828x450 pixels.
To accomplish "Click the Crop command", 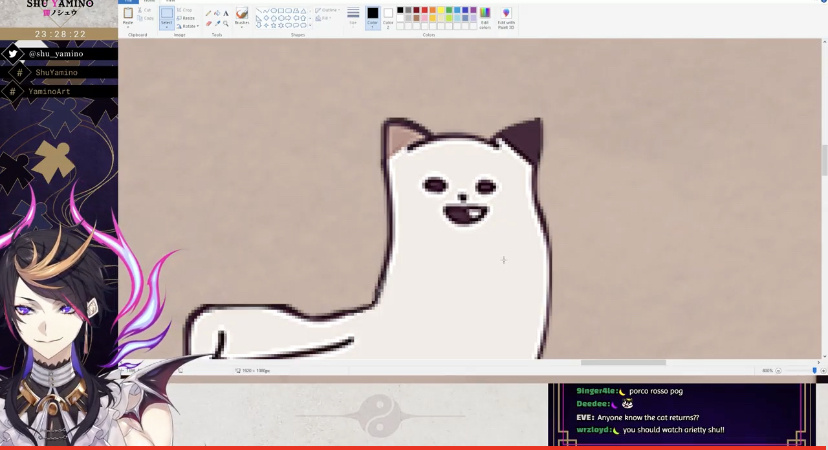I will tap(184, 10).
